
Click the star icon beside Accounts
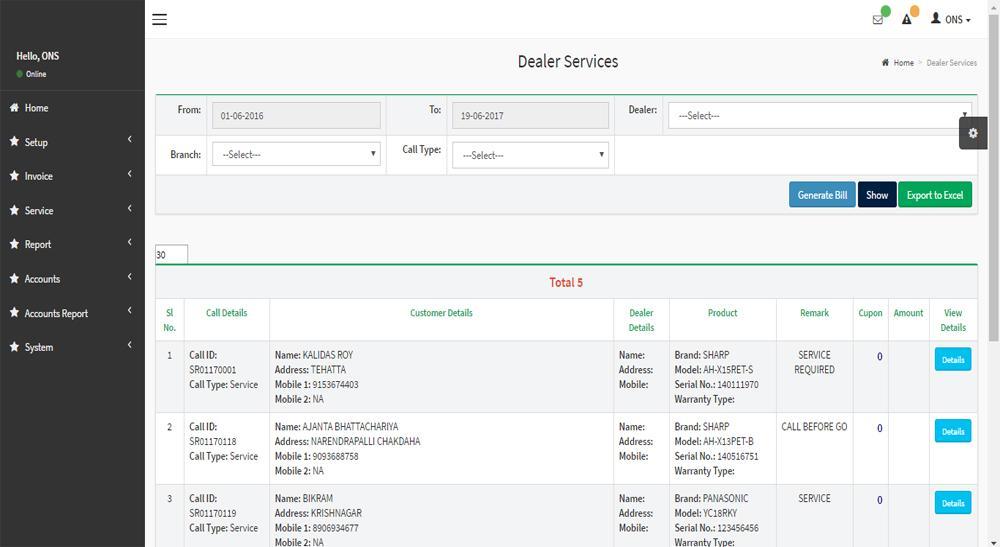coord(14,278)
